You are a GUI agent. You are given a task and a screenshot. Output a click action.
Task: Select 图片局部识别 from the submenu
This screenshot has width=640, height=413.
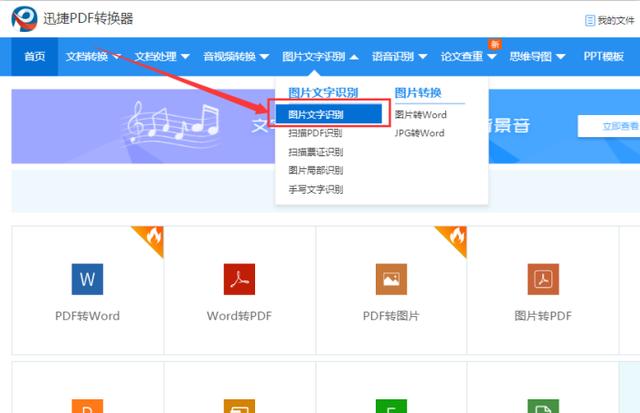[316, 170]
